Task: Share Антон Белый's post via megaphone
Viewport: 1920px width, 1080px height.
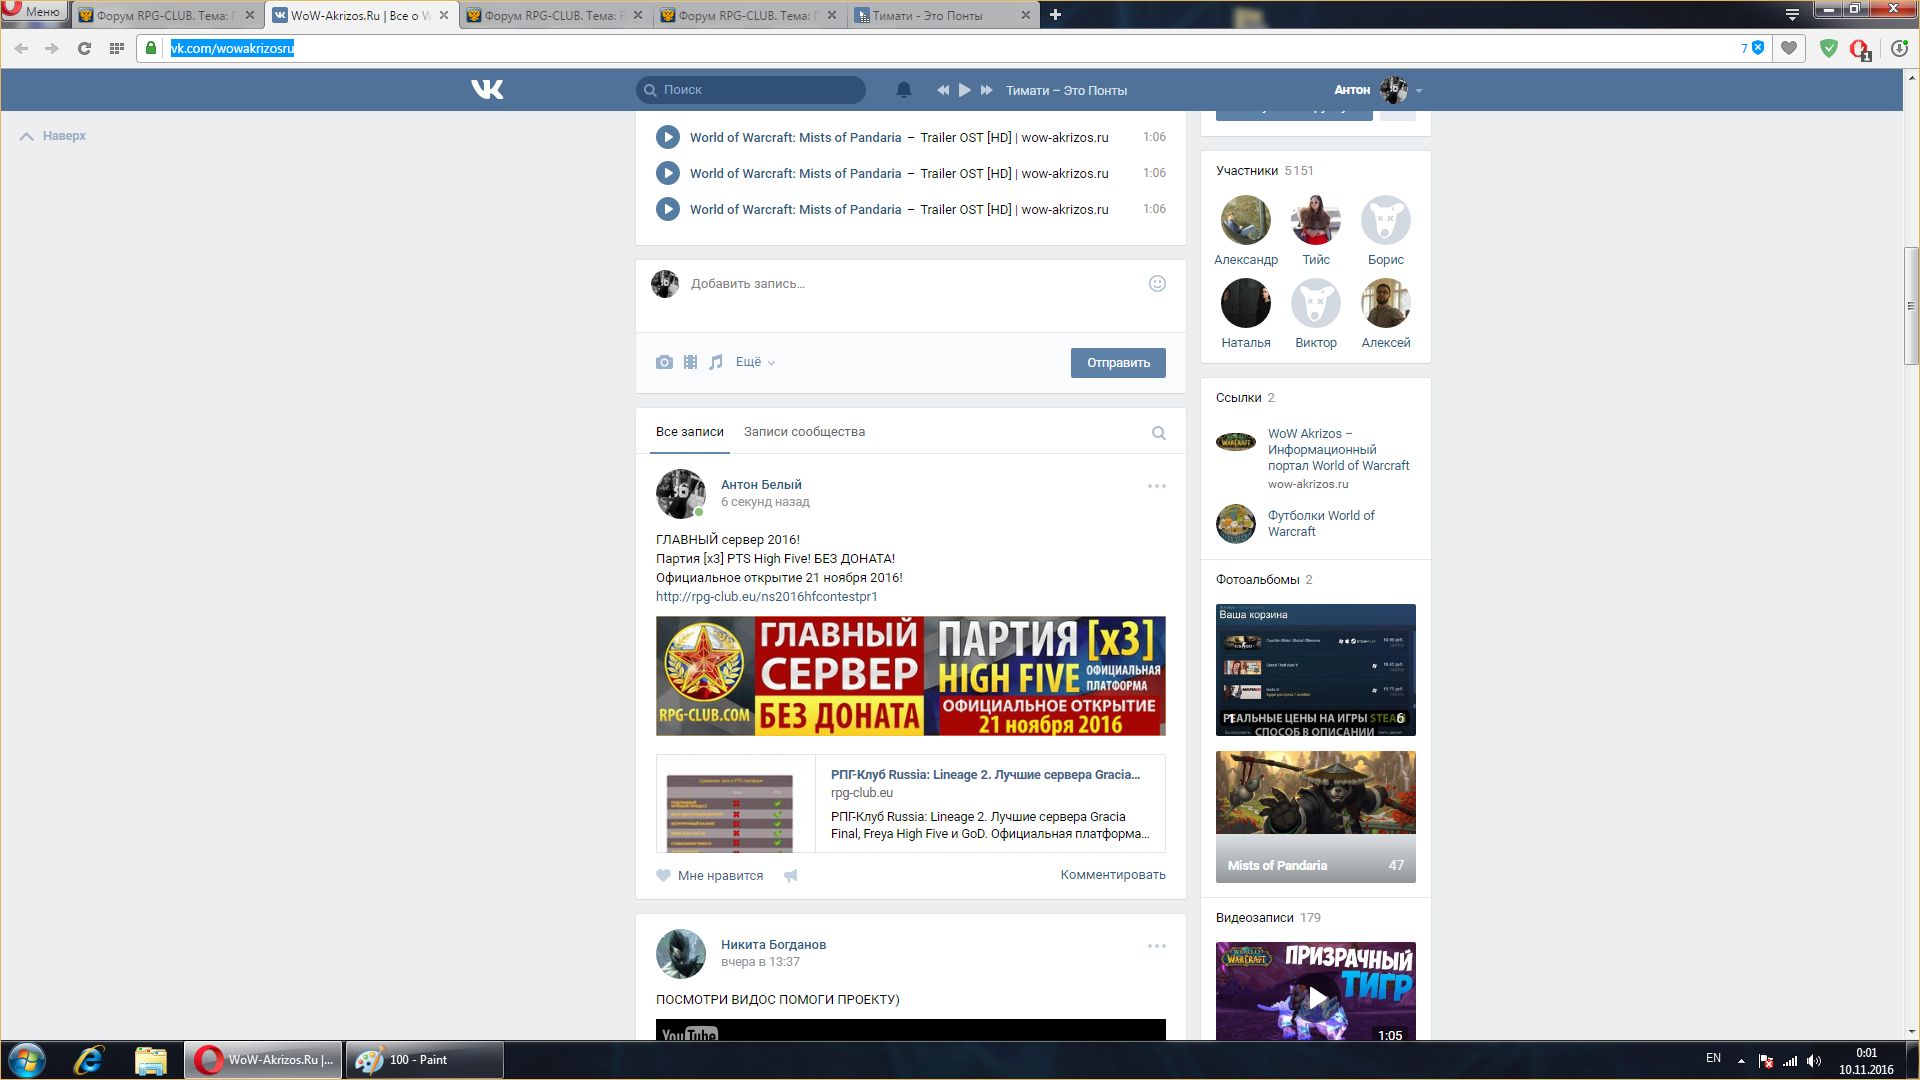Action: click(x=791, y=876)
